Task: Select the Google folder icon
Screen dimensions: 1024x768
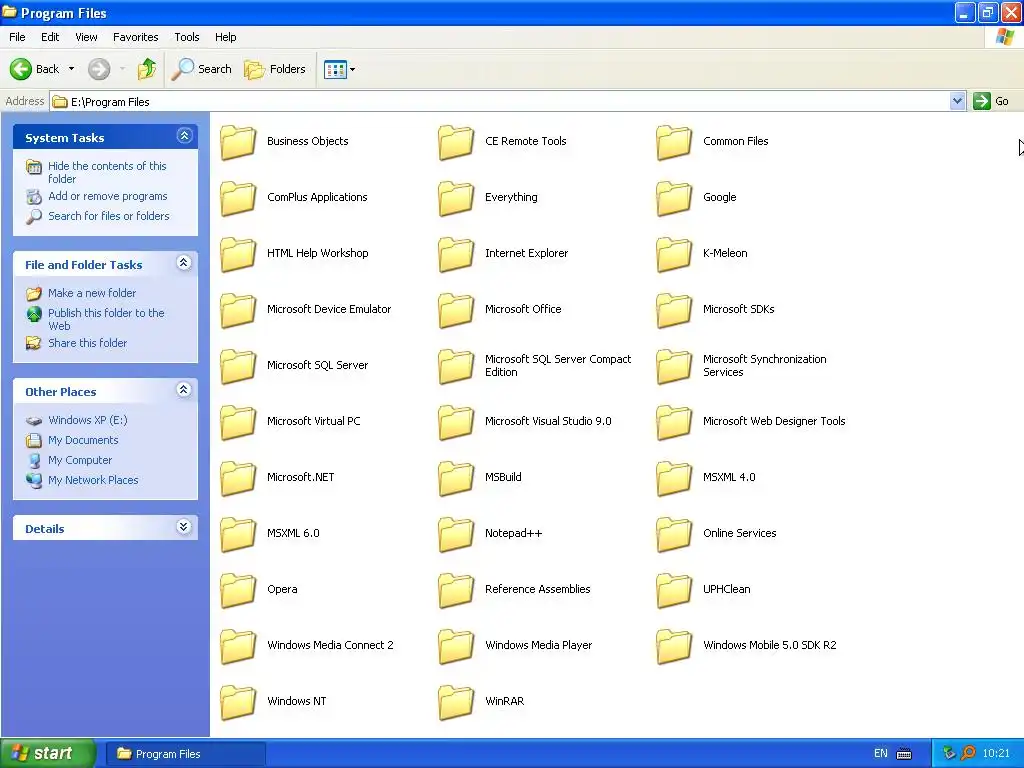Action: (x=674, y=199)
